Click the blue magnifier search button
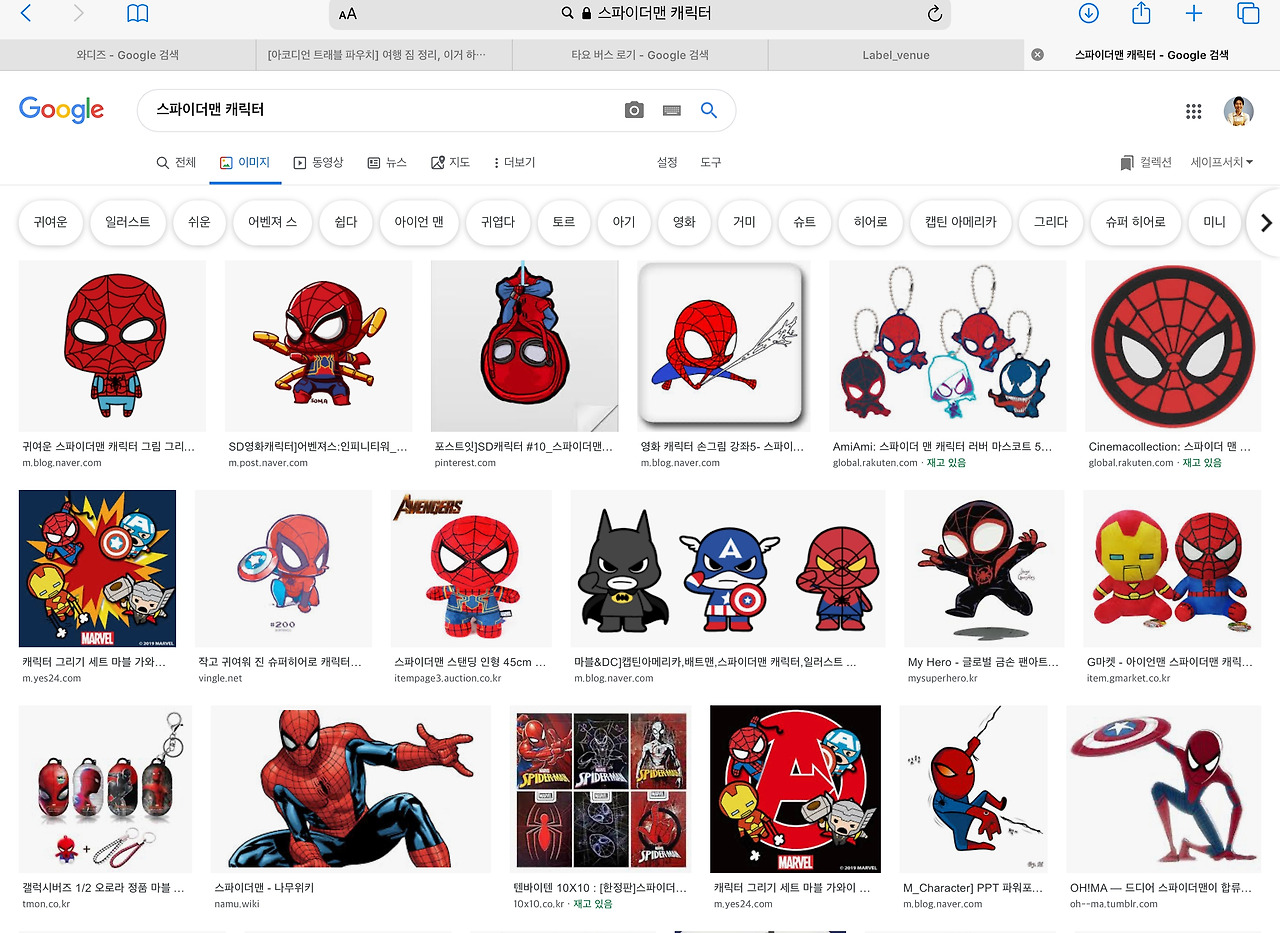 click(709, 110)
